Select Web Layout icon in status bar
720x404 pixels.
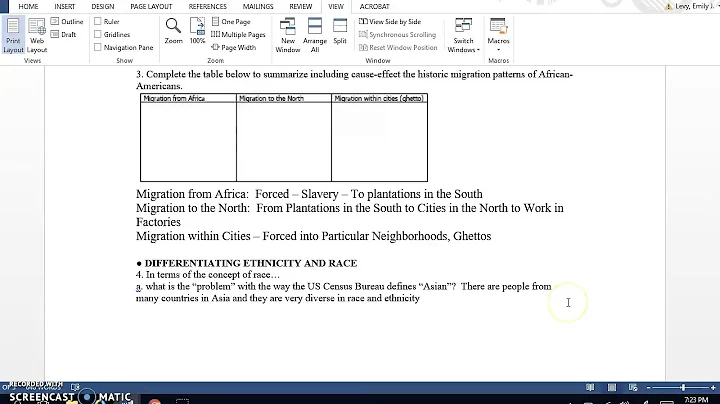click(633, 387)
